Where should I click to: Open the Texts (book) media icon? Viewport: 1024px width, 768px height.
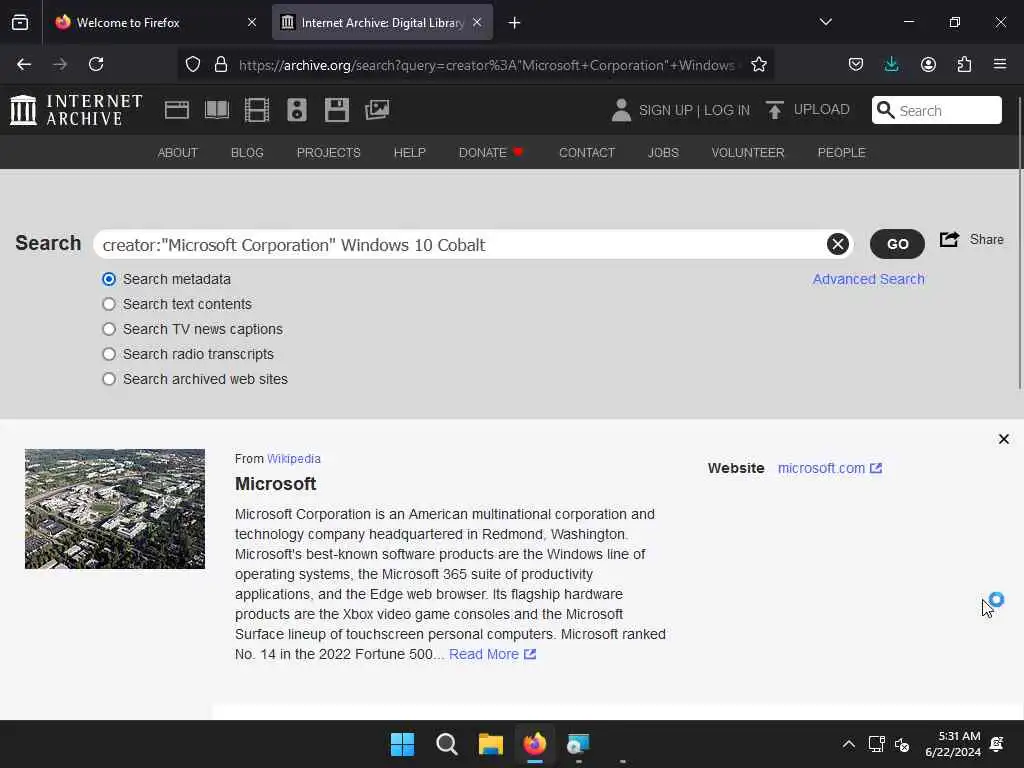[217, 110]
